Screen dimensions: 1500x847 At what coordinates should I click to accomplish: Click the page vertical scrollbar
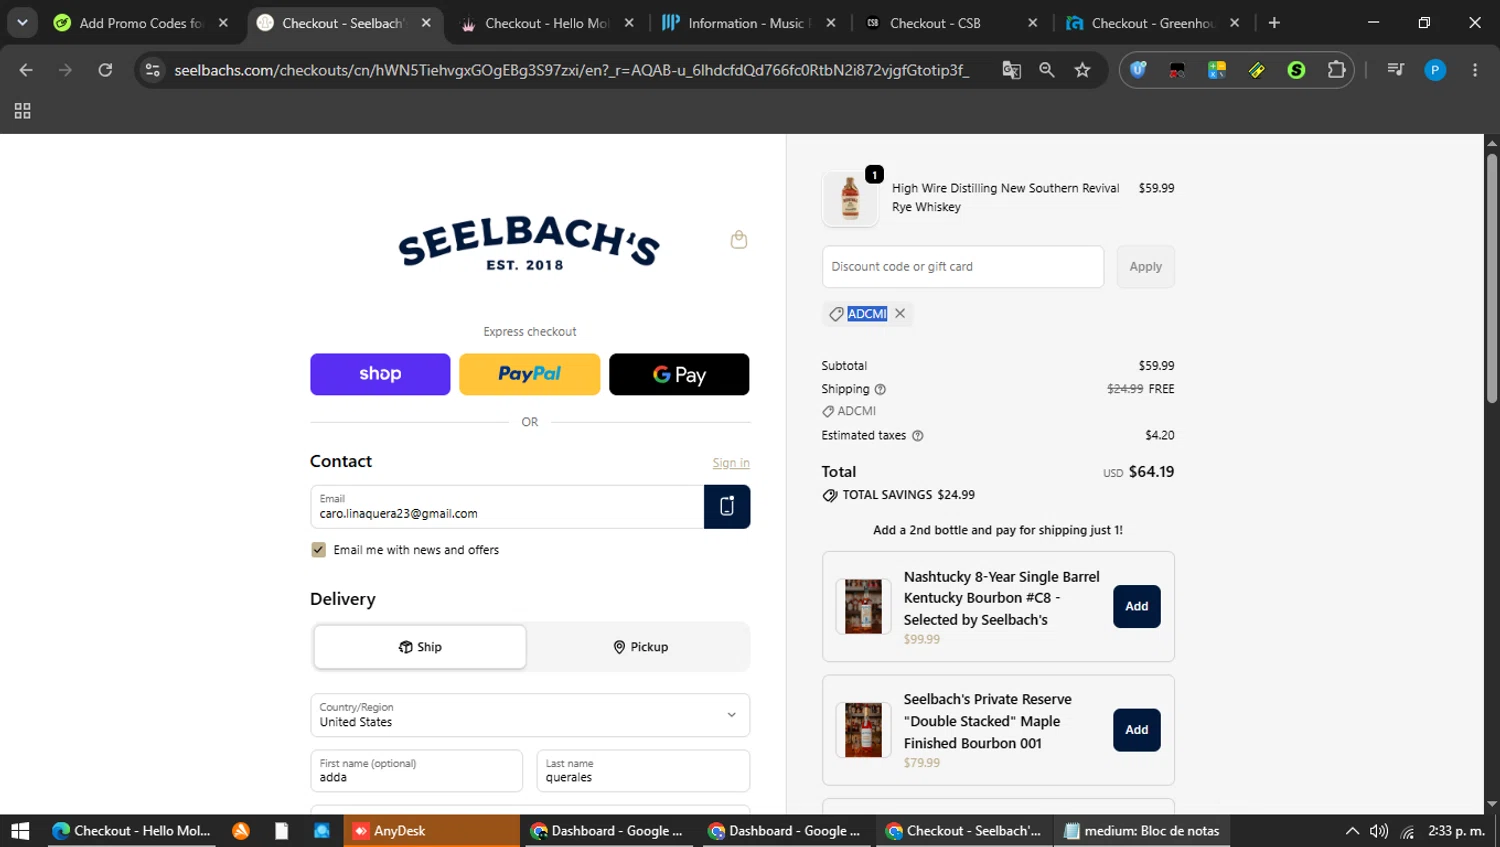click(1492, 278)
